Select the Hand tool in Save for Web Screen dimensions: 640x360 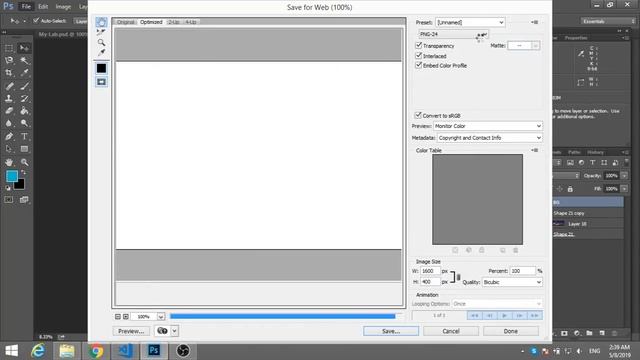point(101,22)
